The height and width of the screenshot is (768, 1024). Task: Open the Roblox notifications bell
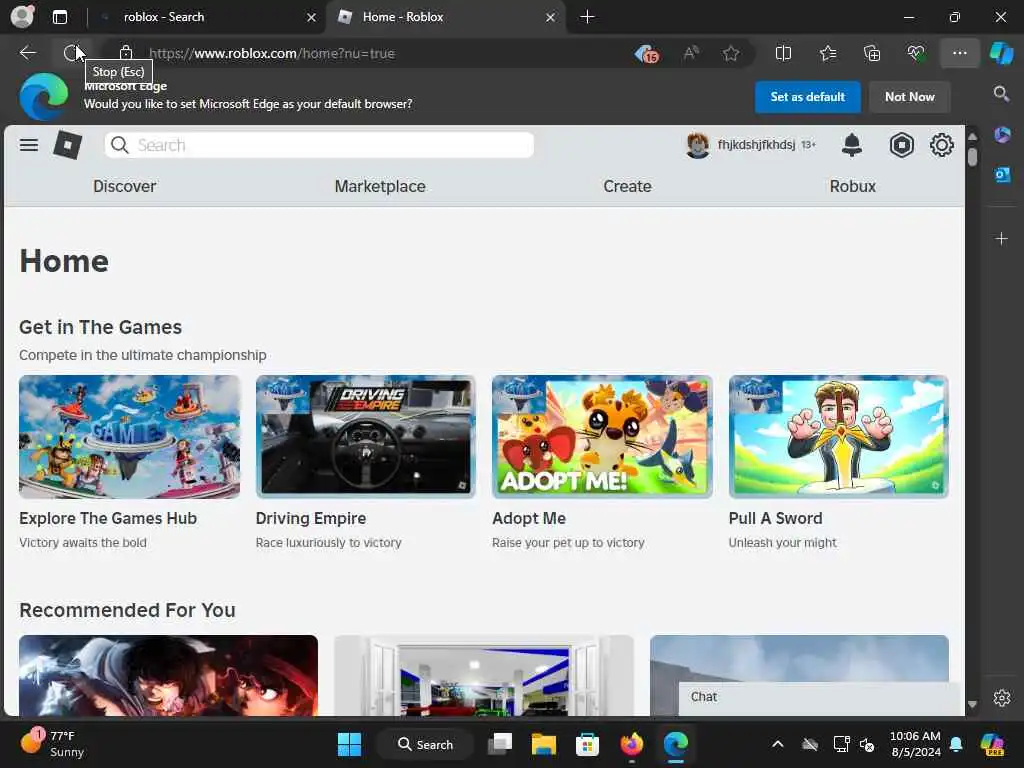(x=852, y=145)
